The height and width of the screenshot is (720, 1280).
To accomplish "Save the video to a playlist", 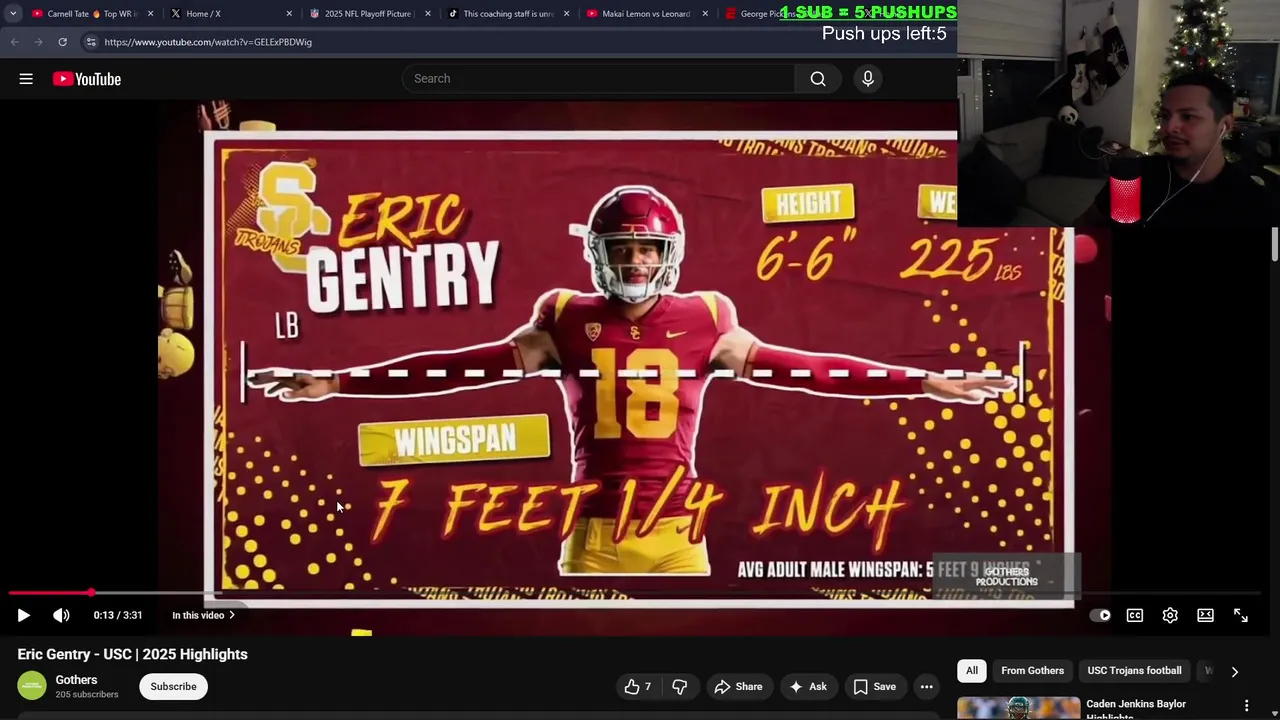I will [874, 686].
